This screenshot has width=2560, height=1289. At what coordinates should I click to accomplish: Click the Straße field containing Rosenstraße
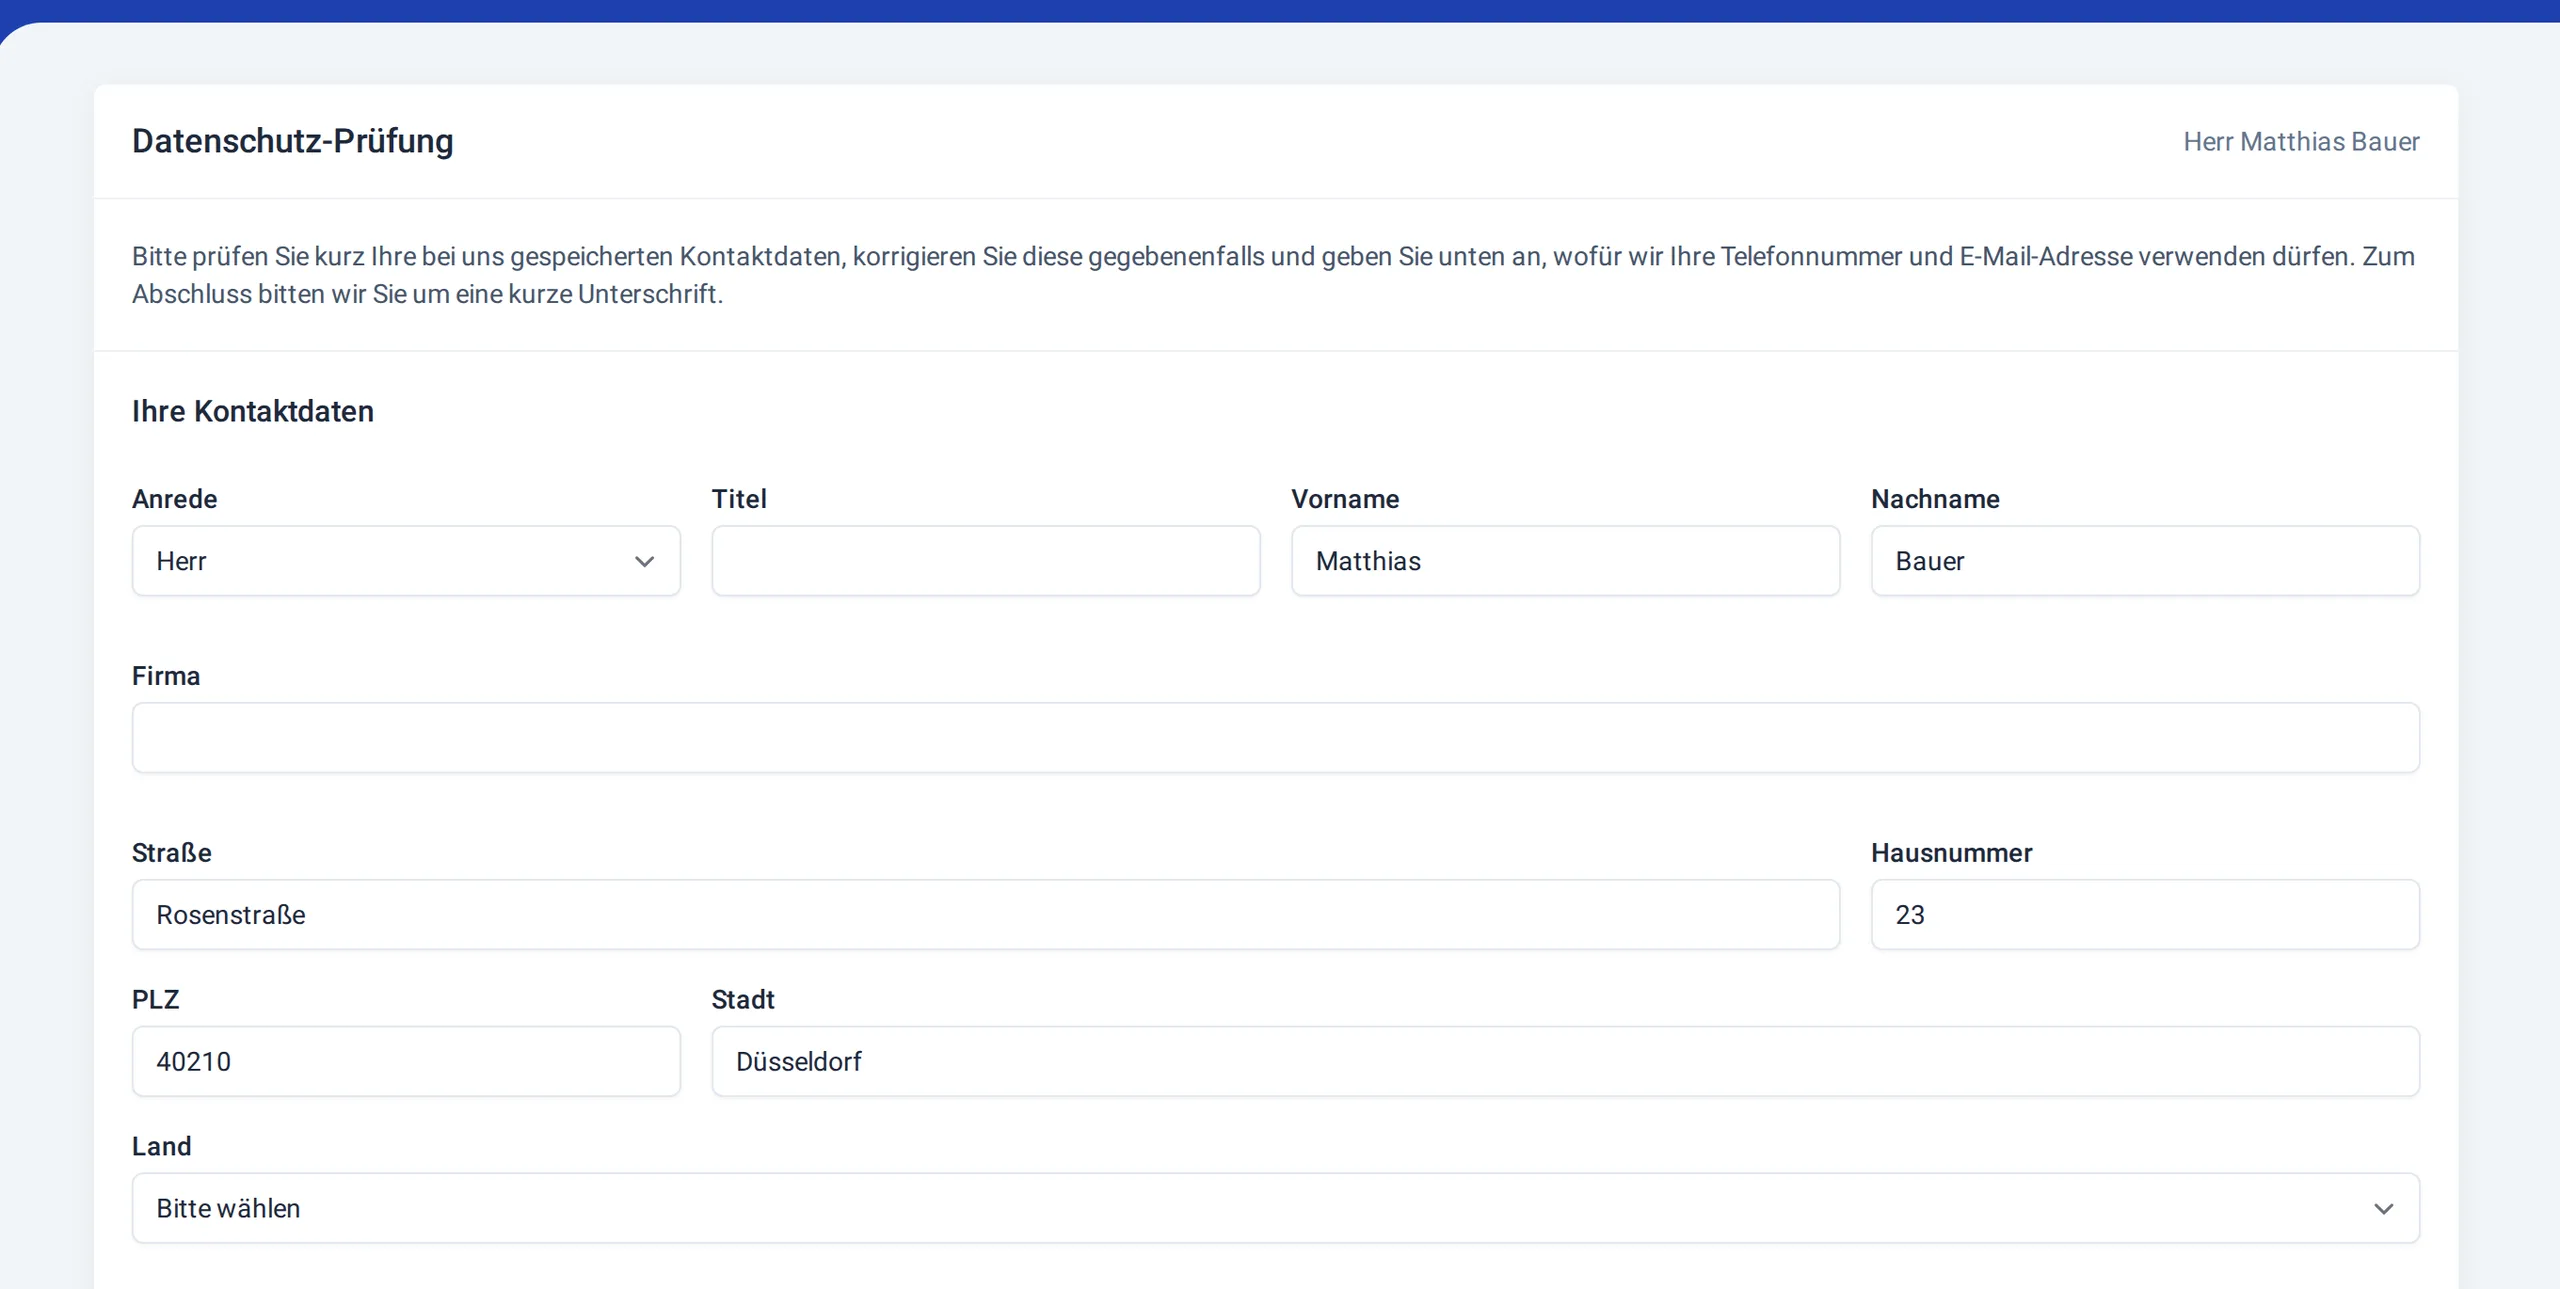point(986,915)
